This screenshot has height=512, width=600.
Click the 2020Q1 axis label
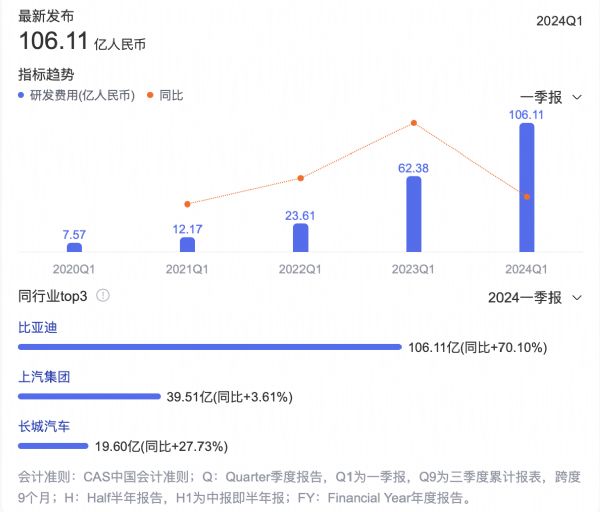[74, 269]
